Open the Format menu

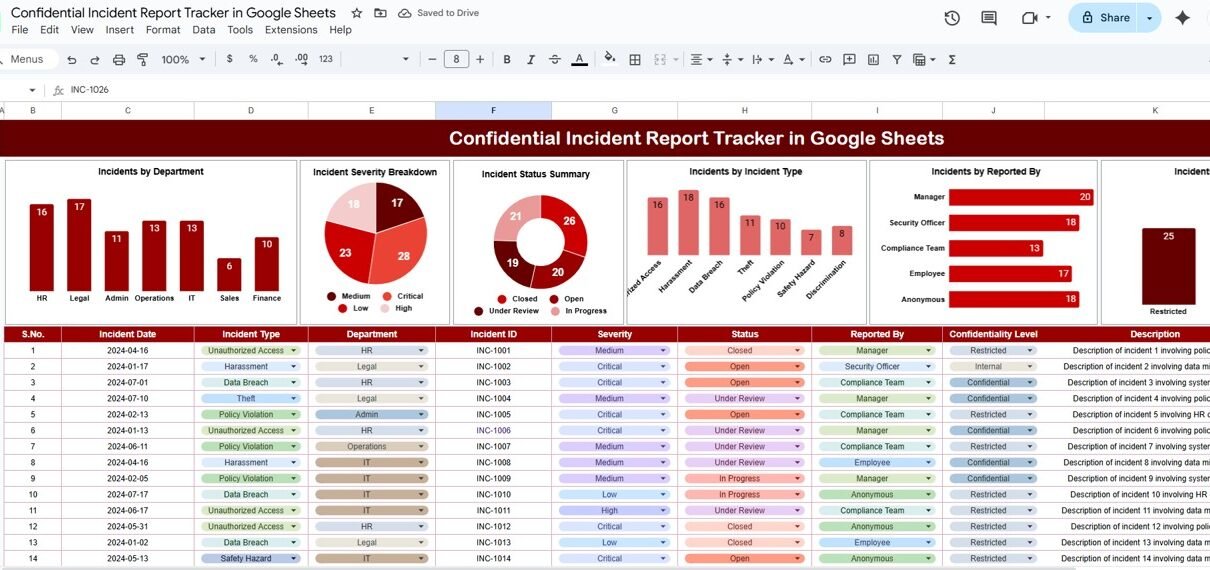163,30
